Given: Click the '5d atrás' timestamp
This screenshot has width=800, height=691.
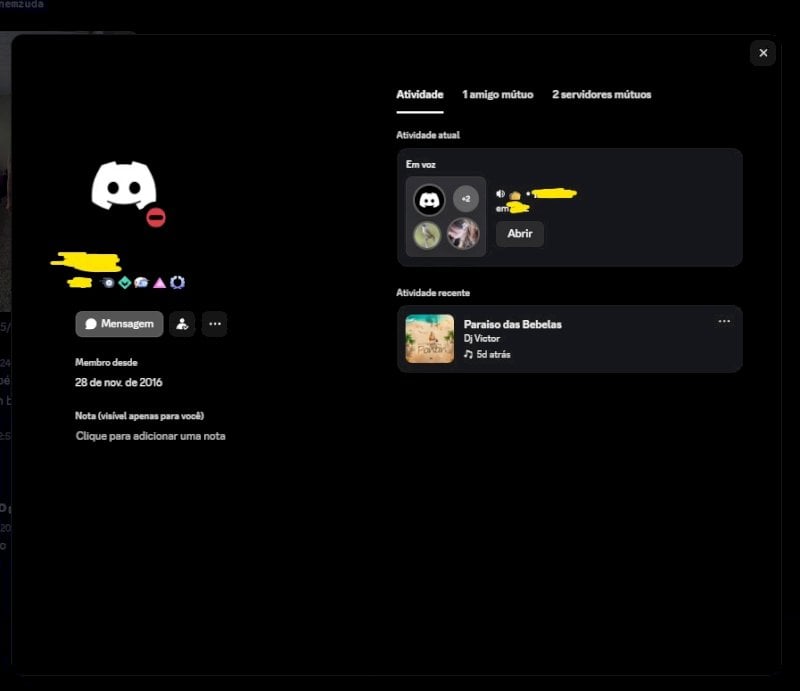Looking at the screenshot, I should 493,354.
